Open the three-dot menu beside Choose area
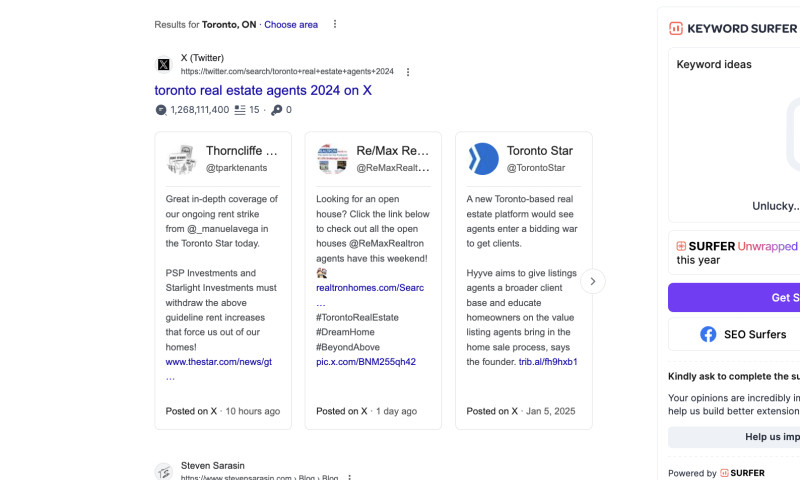The width and height of the screenshot is (800, 480). pyautogui.click(x=335, y=24)
